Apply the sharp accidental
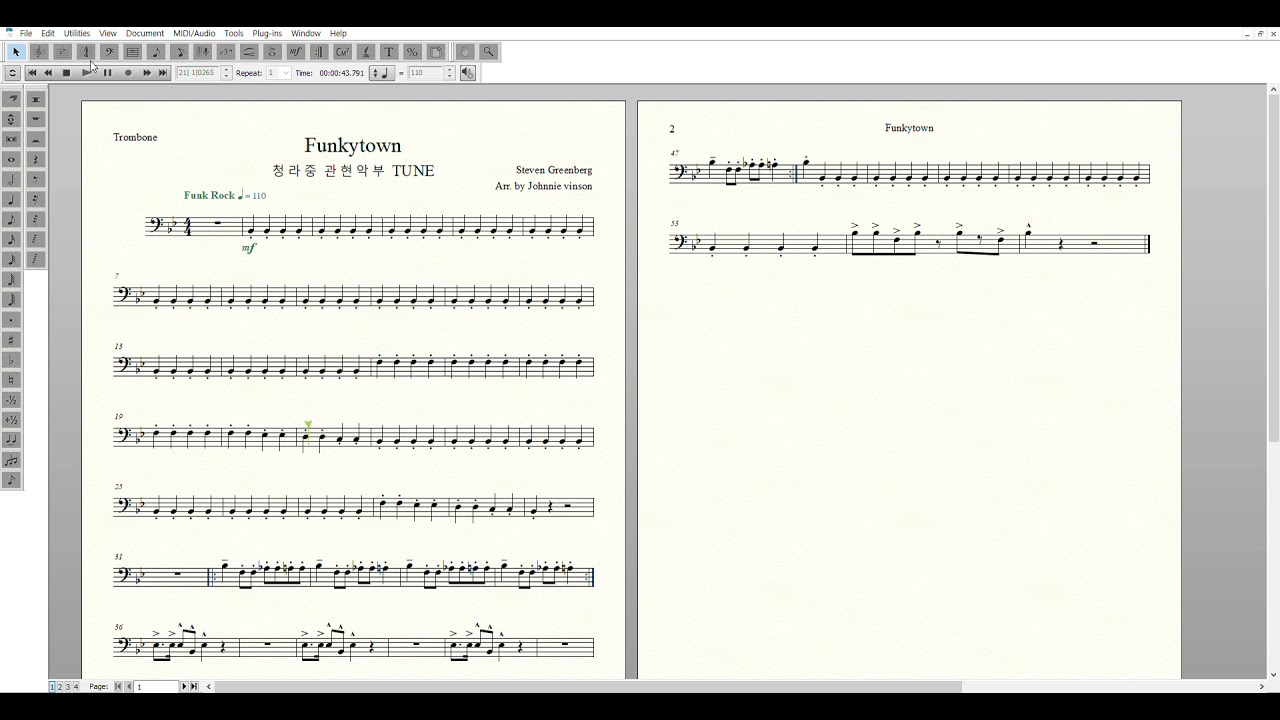Image resolution: width=1280 pixels, height=720 pixels. pyautogui.click(x=12, y=339)
